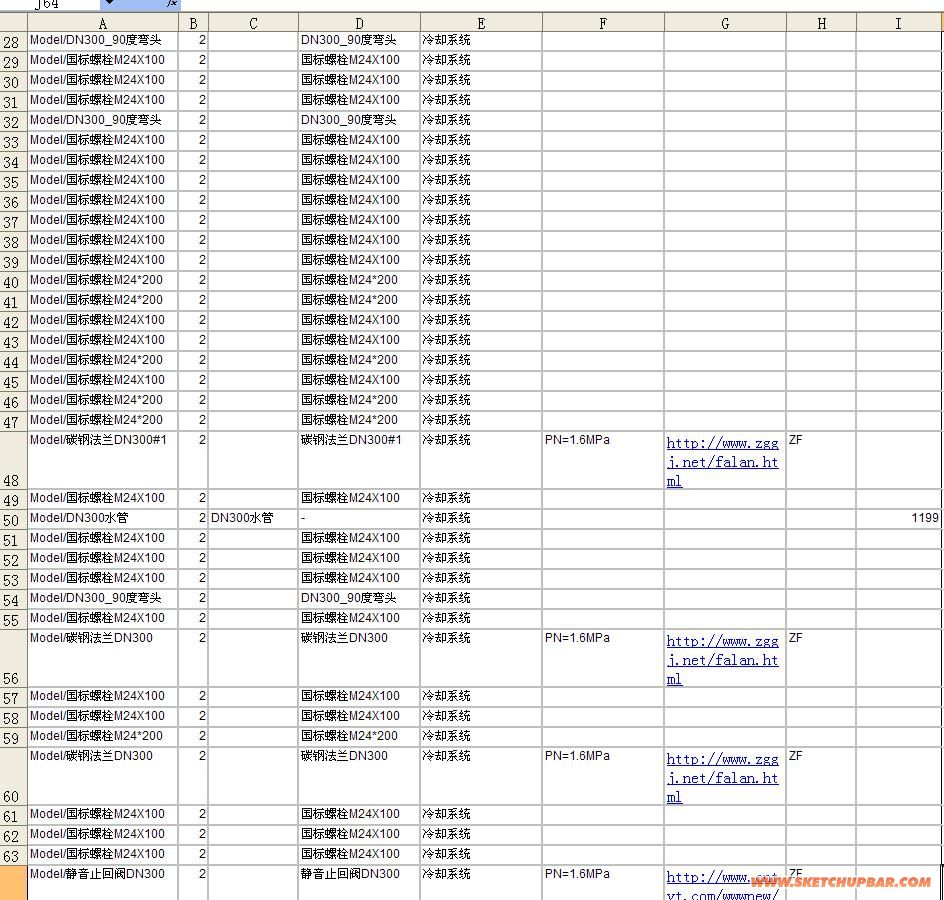This screenshot has width=944, height=900.
Task: Select row 50 header
Action: point(13,520)
